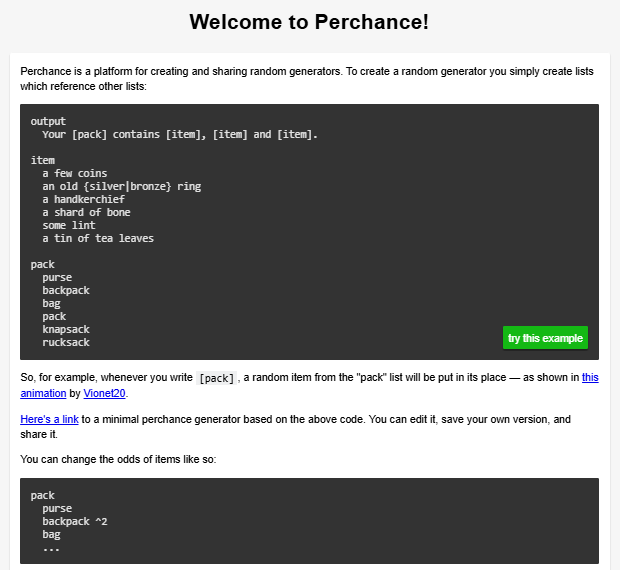Click the 'an old {silver|bronze} ring' line
The height and width of the screenshot is (570, 620).
coord(122,186)
